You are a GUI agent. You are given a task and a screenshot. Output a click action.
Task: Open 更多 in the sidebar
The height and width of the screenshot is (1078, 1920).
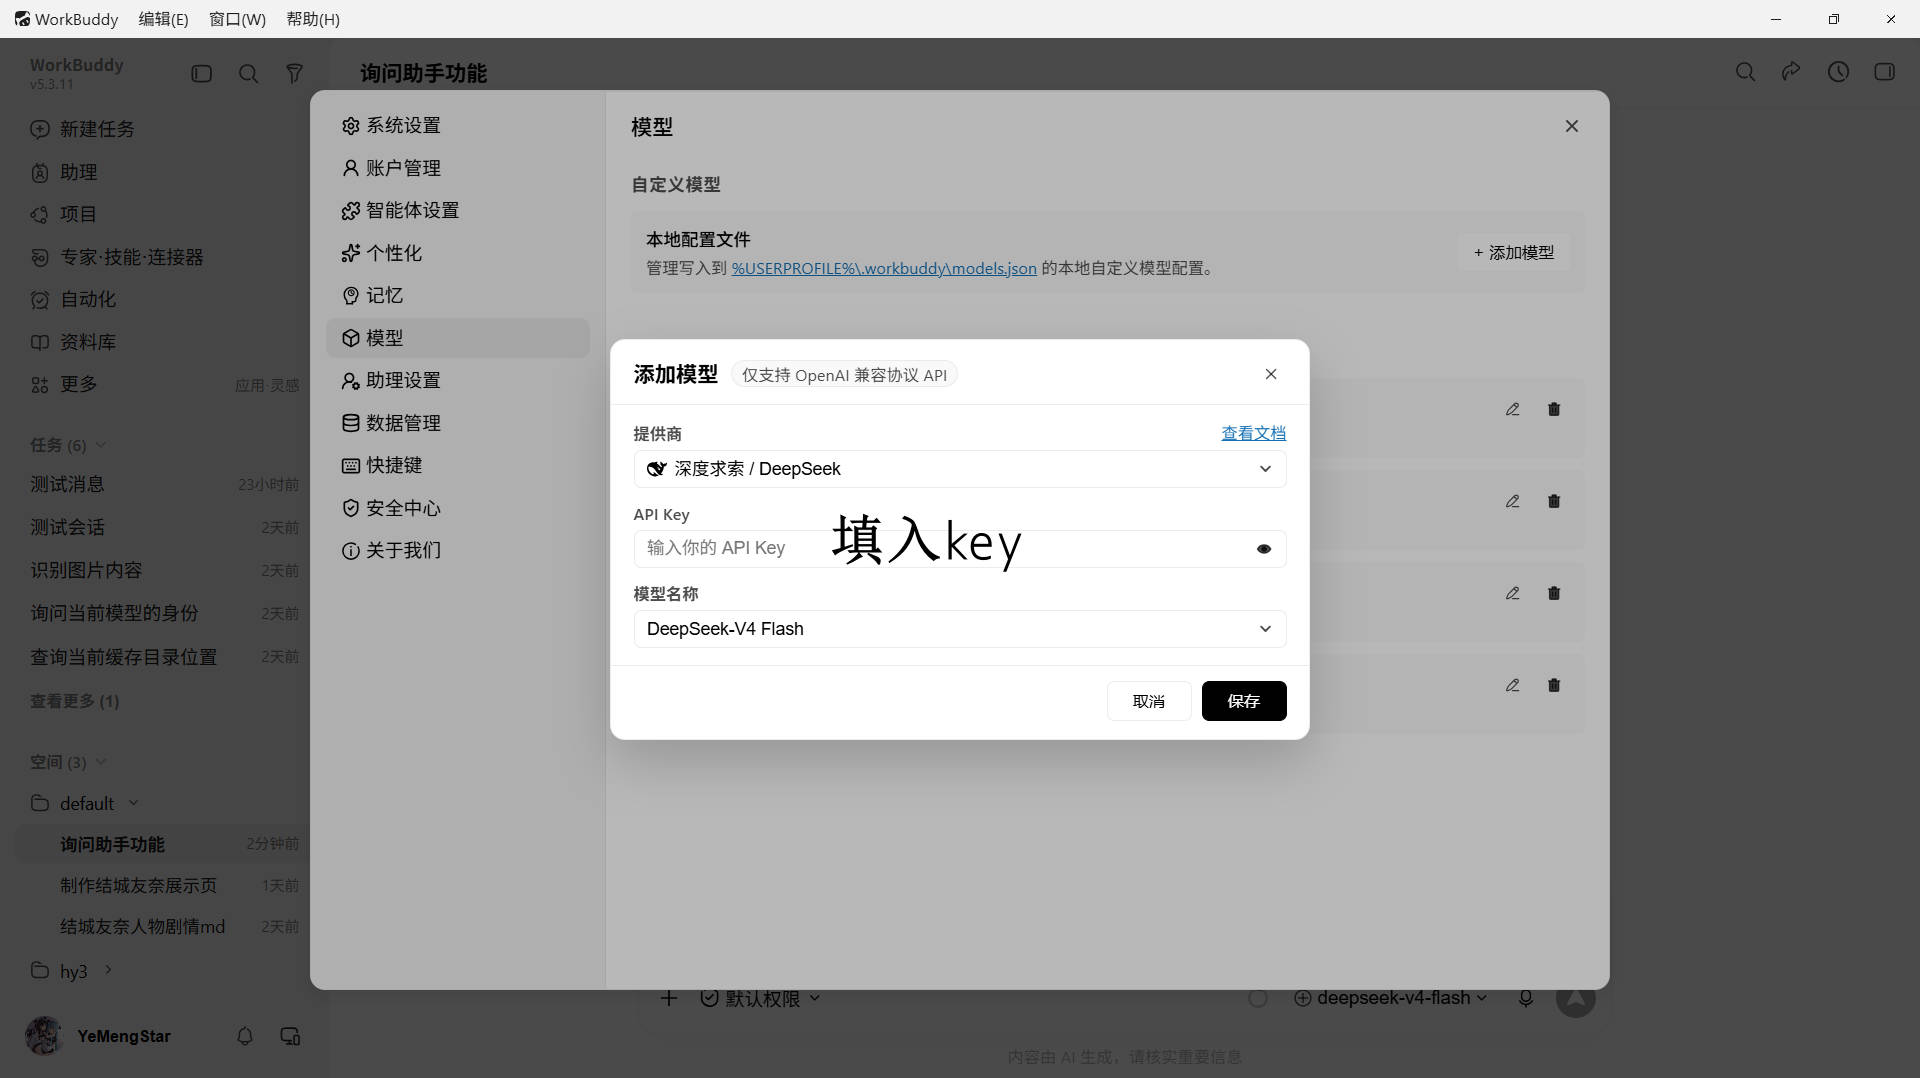point(65,384)
